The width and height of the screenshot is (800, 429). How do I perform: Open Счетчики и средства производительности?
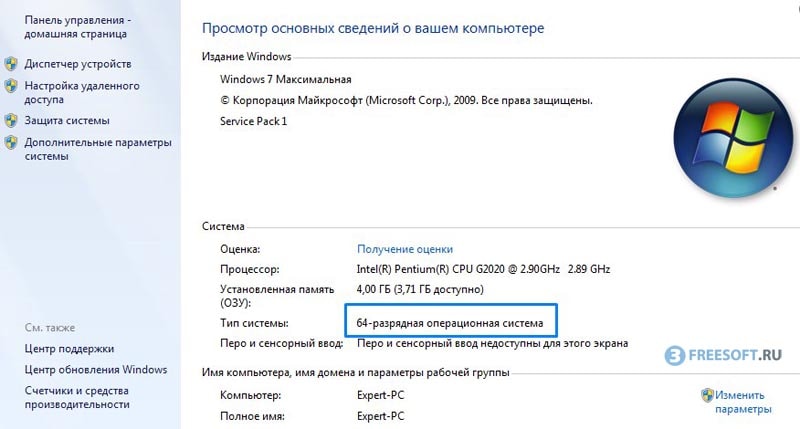[77, 397]
